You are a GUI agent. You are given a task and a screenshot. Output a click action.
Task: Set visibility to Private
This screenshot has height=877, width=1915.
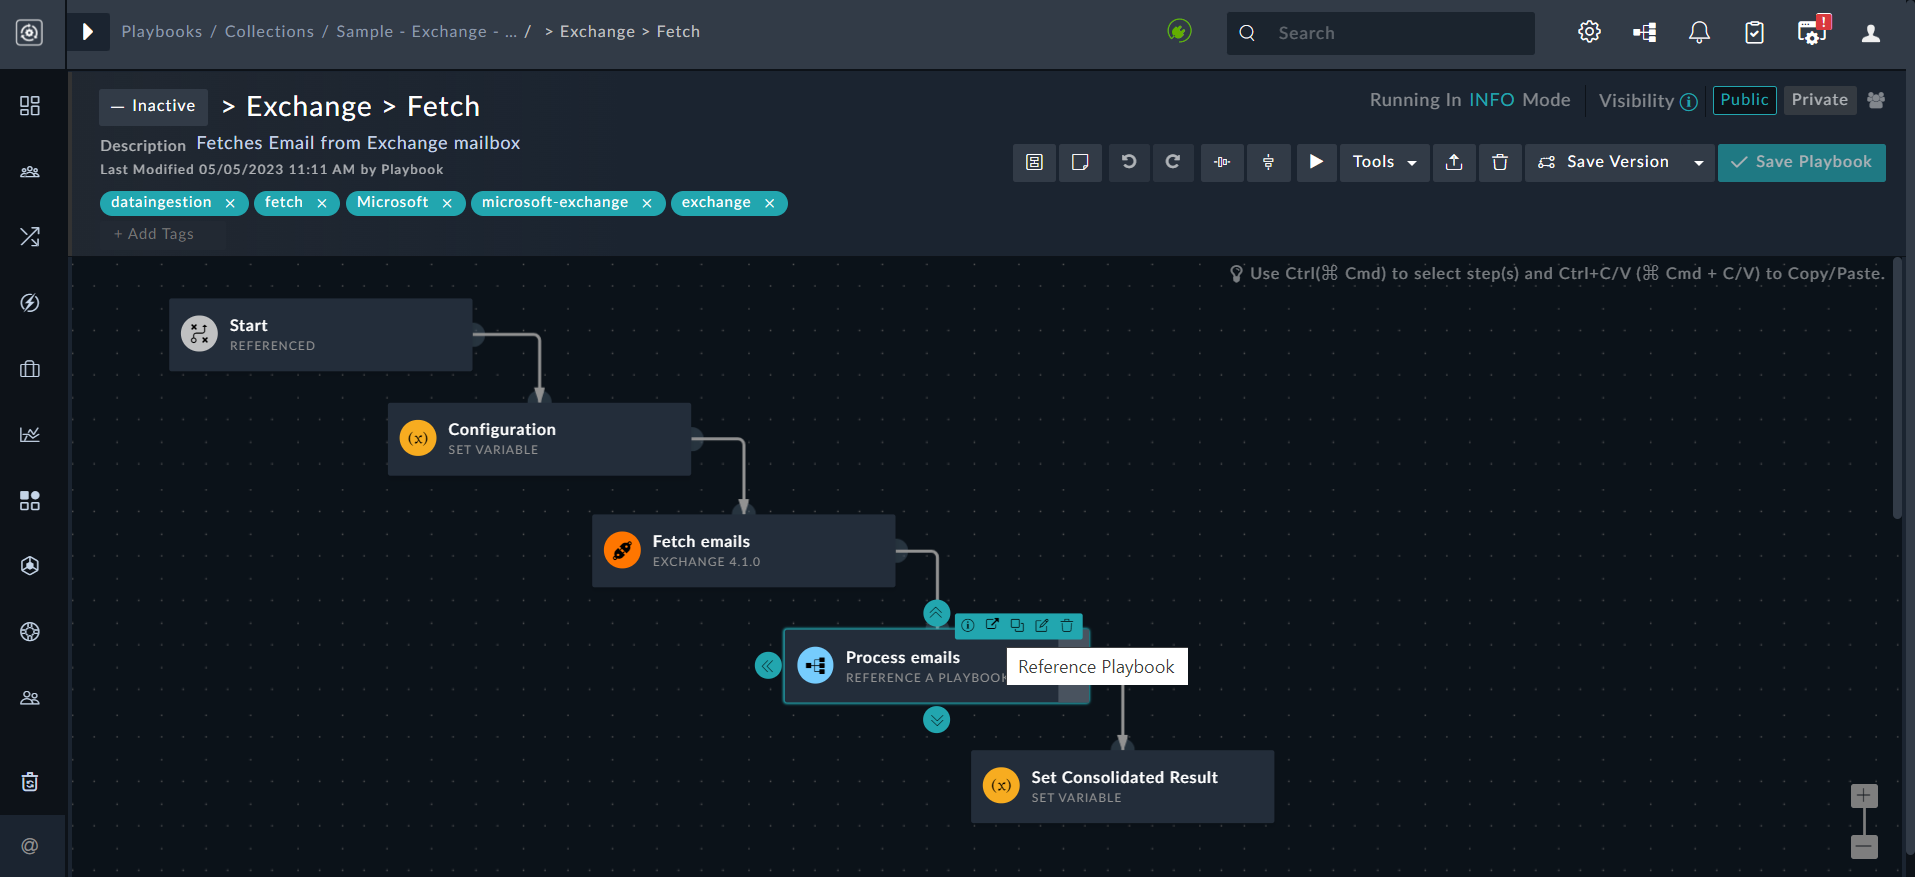point(1819,100)
